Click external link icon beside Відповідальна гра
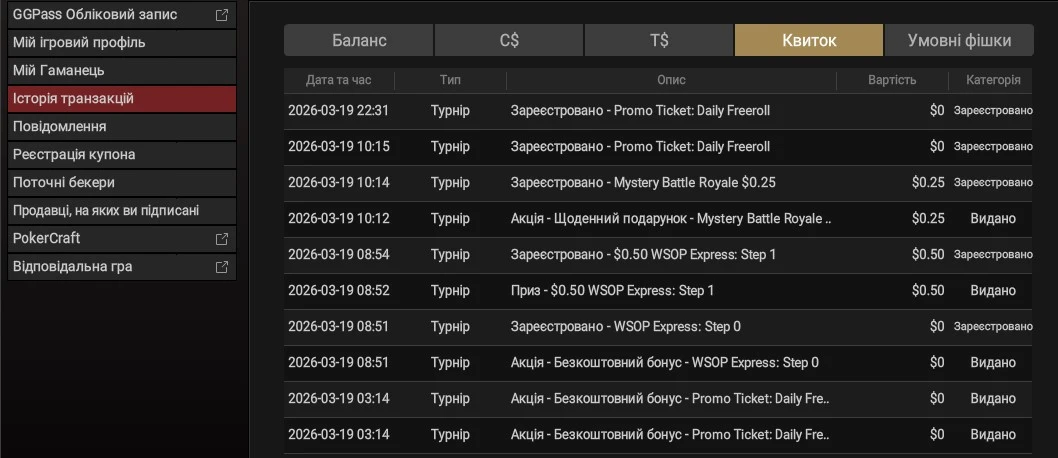The image size is (1058, 458). tap(222, 267)
